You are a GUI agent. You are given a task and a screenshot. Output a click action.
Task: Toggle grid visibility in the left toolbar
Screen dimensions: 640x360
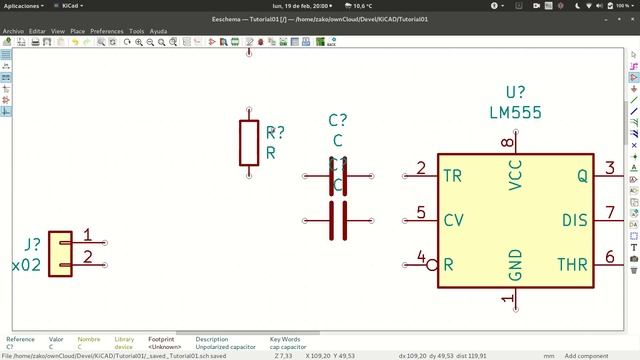point(6,55)
